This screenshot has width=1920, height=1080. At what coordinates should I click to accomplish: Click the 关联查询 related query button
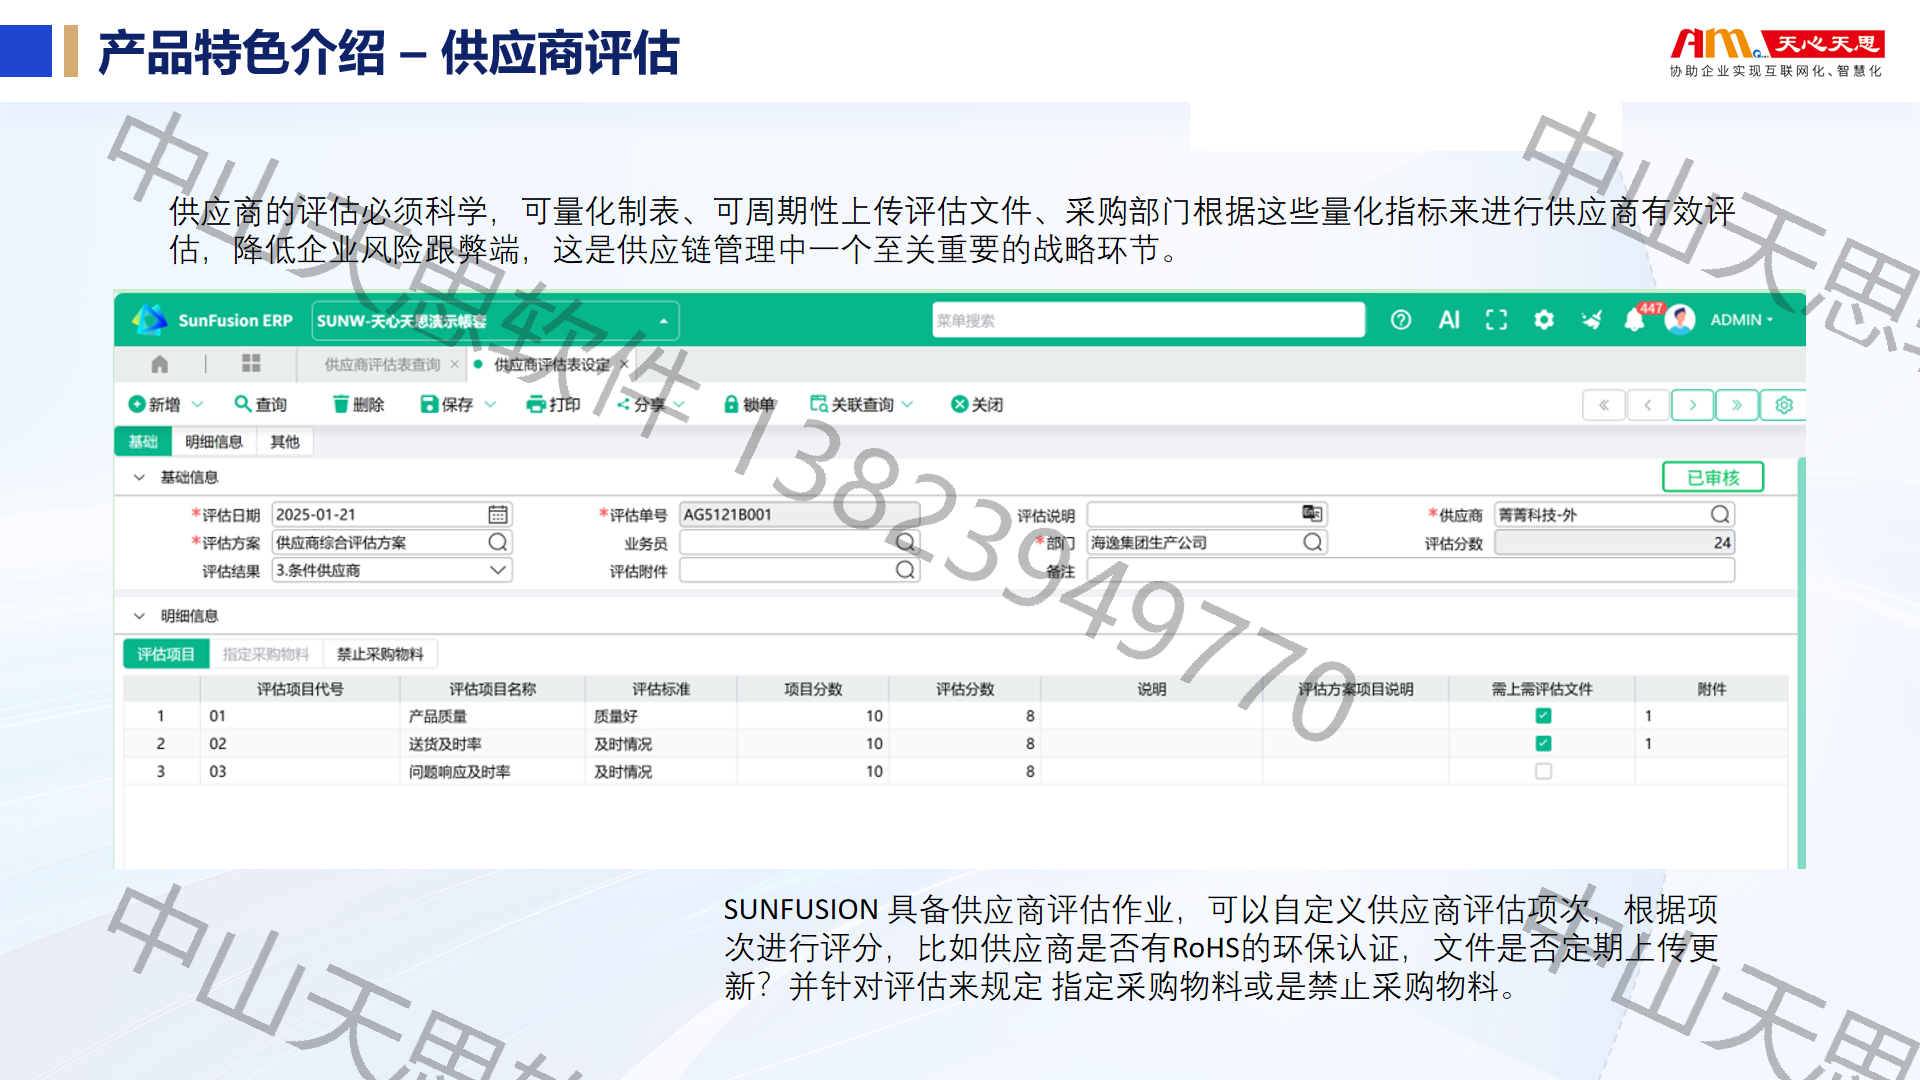coord(852,404)
